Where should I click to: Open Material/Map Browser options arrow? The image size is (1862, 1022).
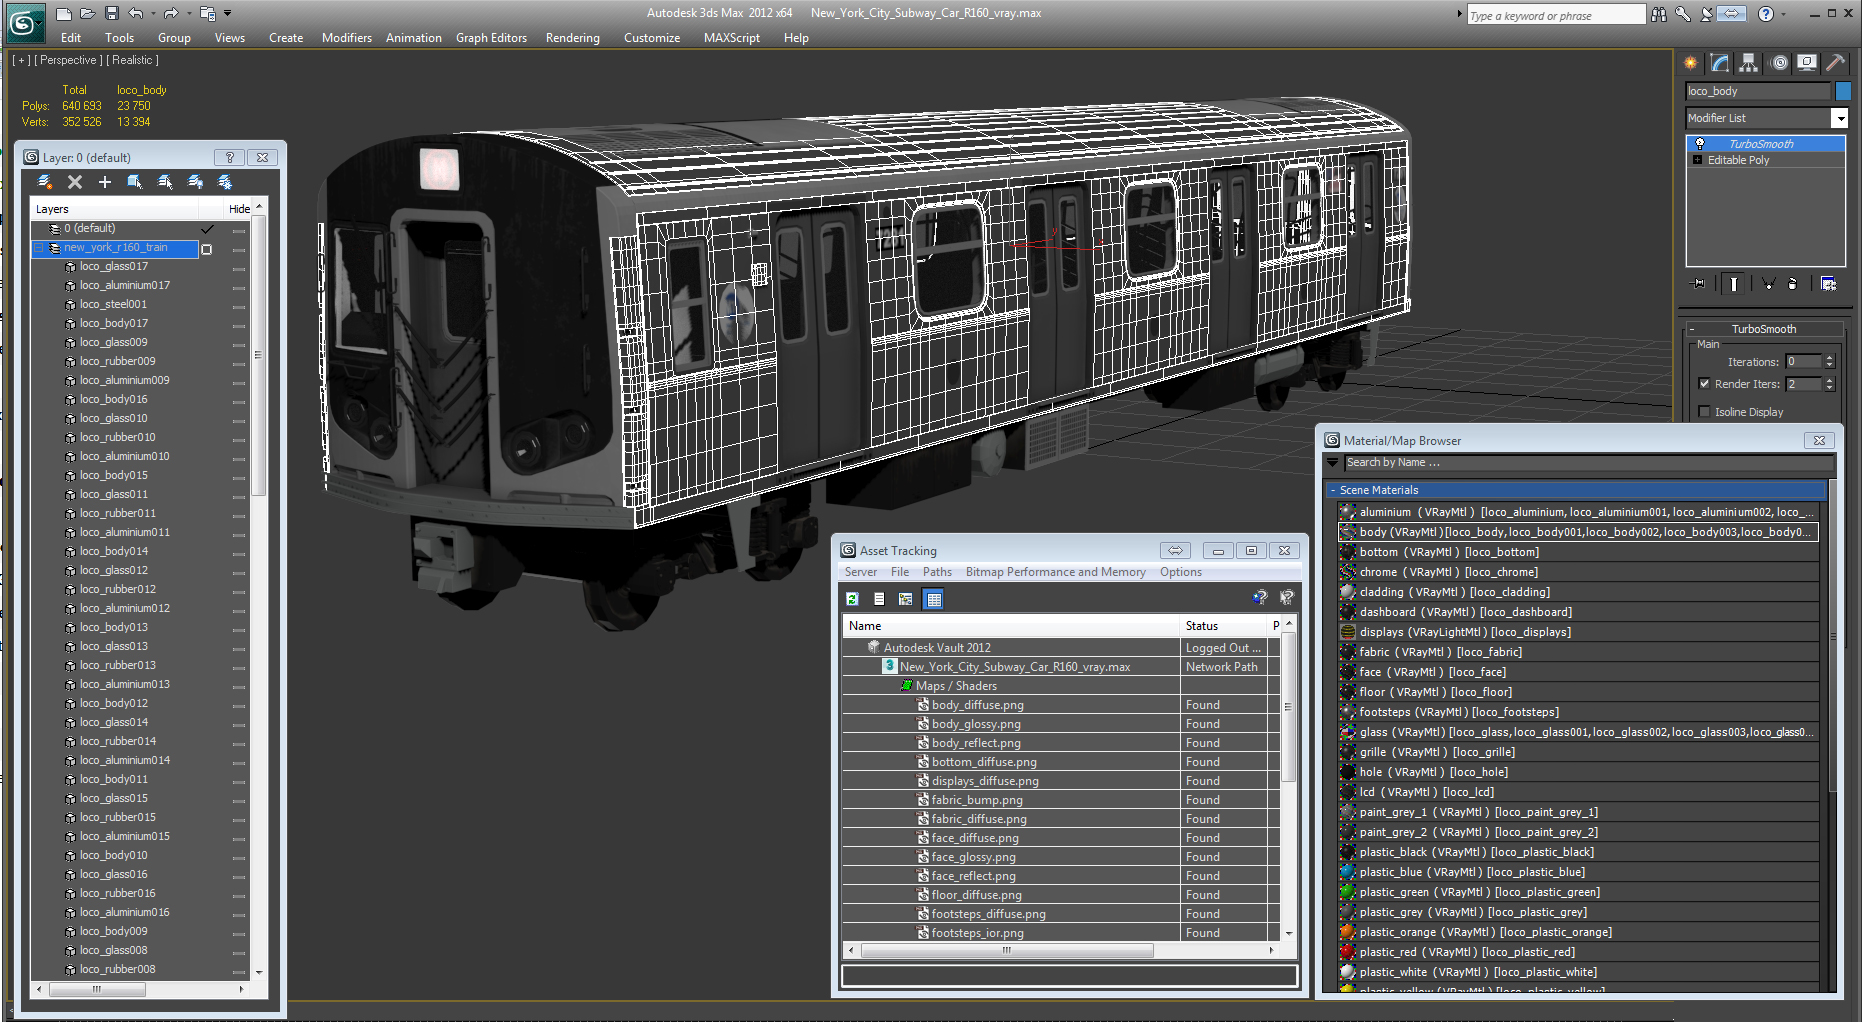1333,463
